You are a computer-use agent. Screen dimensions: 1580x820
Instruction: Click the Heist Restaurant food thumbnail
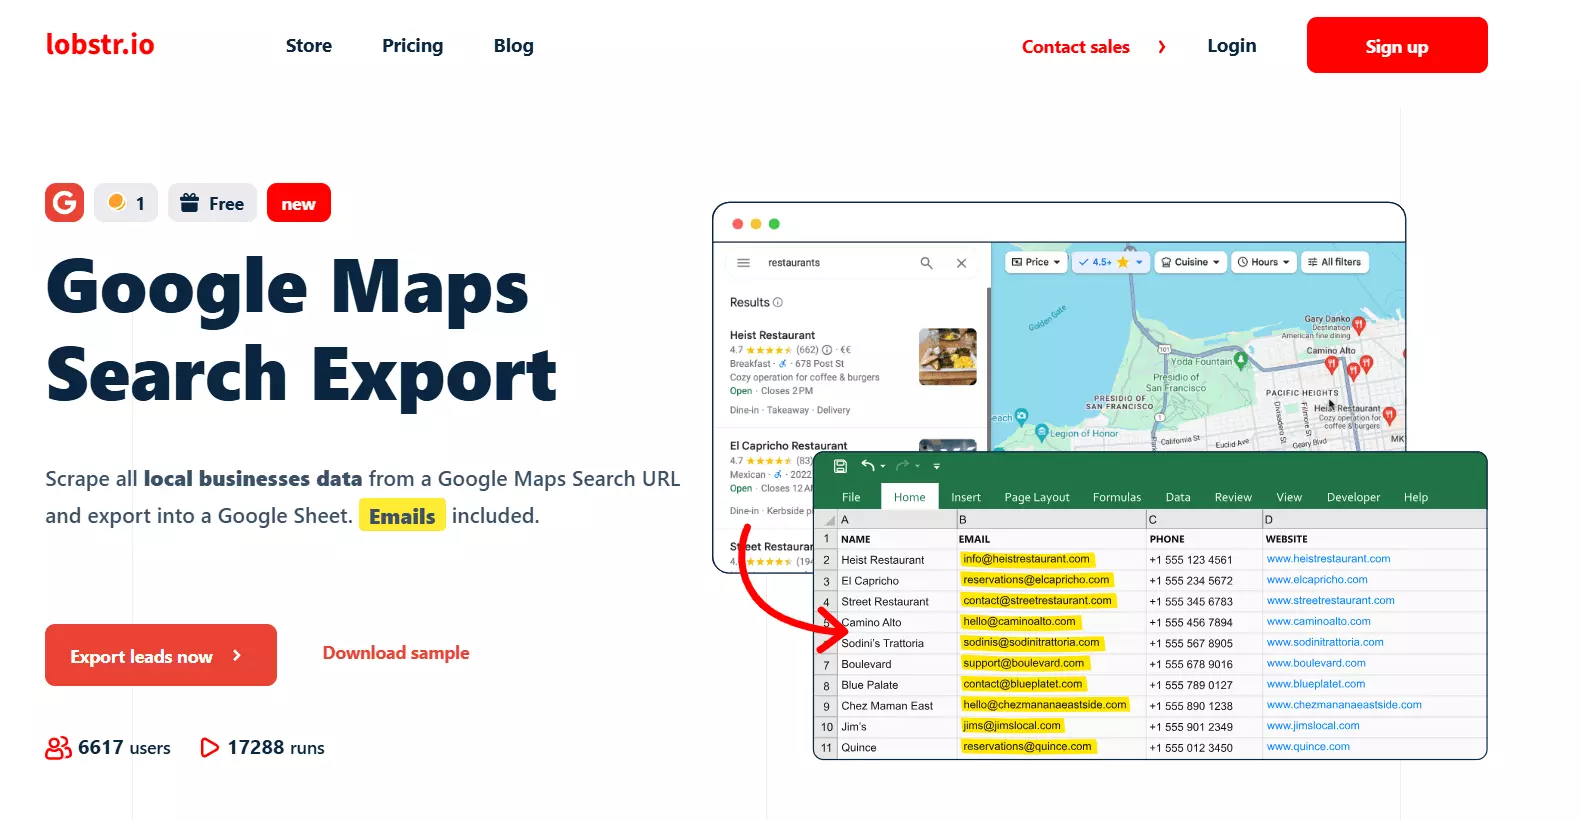tap(947, 356)
